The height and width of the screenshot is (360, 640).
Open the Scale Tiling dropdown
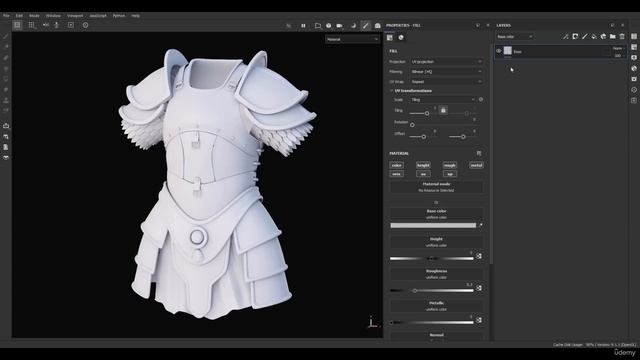(x=443, y=100)
